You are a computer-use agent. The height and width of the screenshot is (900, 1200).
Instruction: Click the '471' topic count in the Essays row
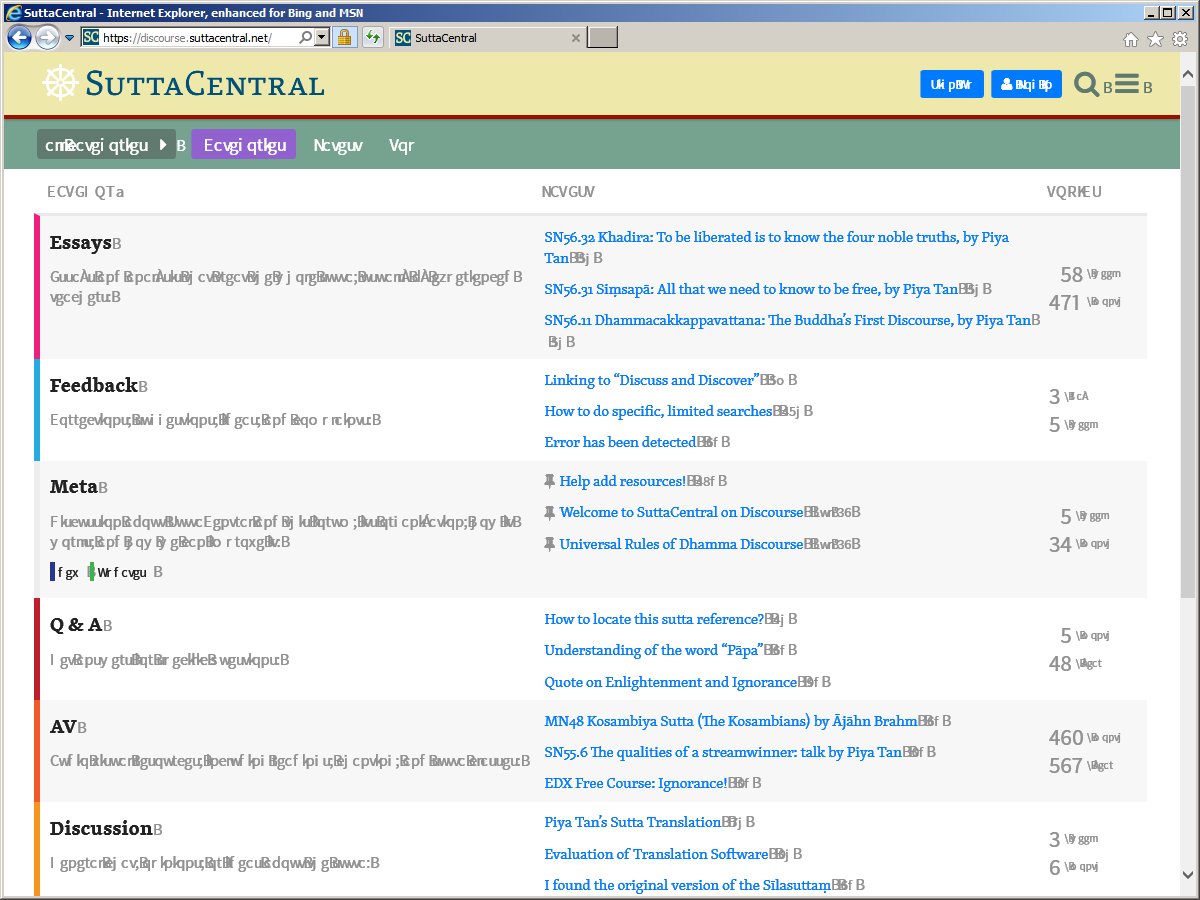[x=1064, y=303]
